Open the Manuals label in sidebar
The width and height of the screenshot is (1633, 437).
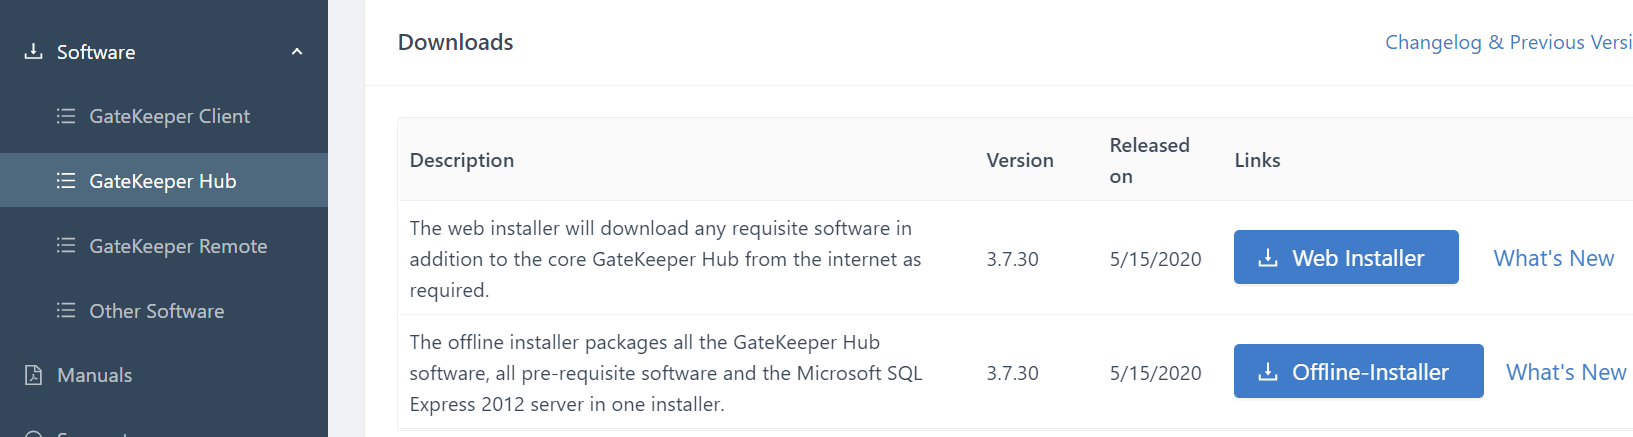(x=94, y=375)
